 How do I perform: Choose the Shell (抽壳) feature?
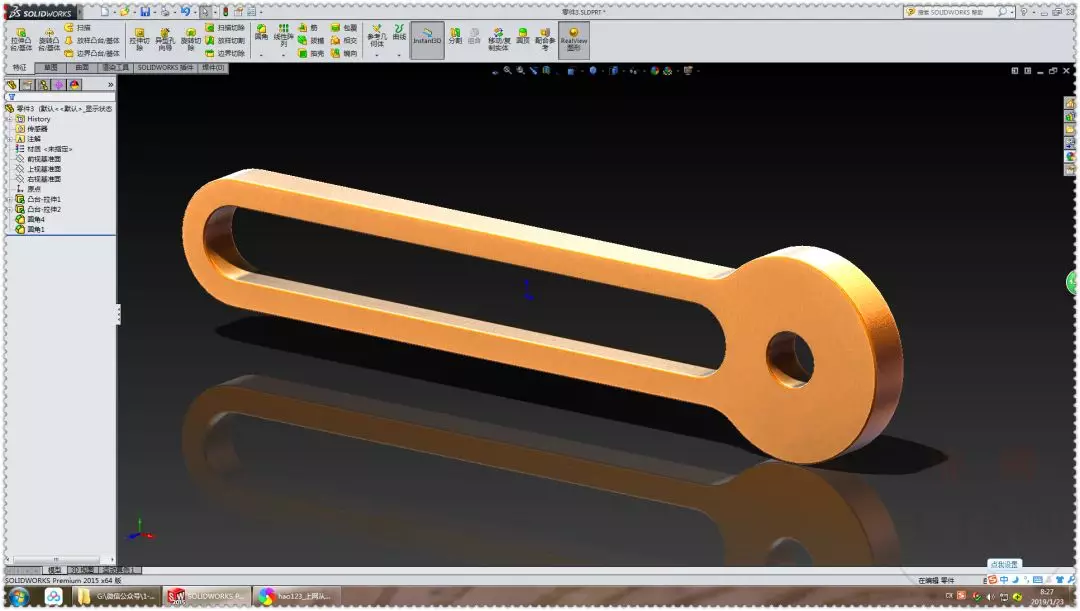[x=311, y=53]
